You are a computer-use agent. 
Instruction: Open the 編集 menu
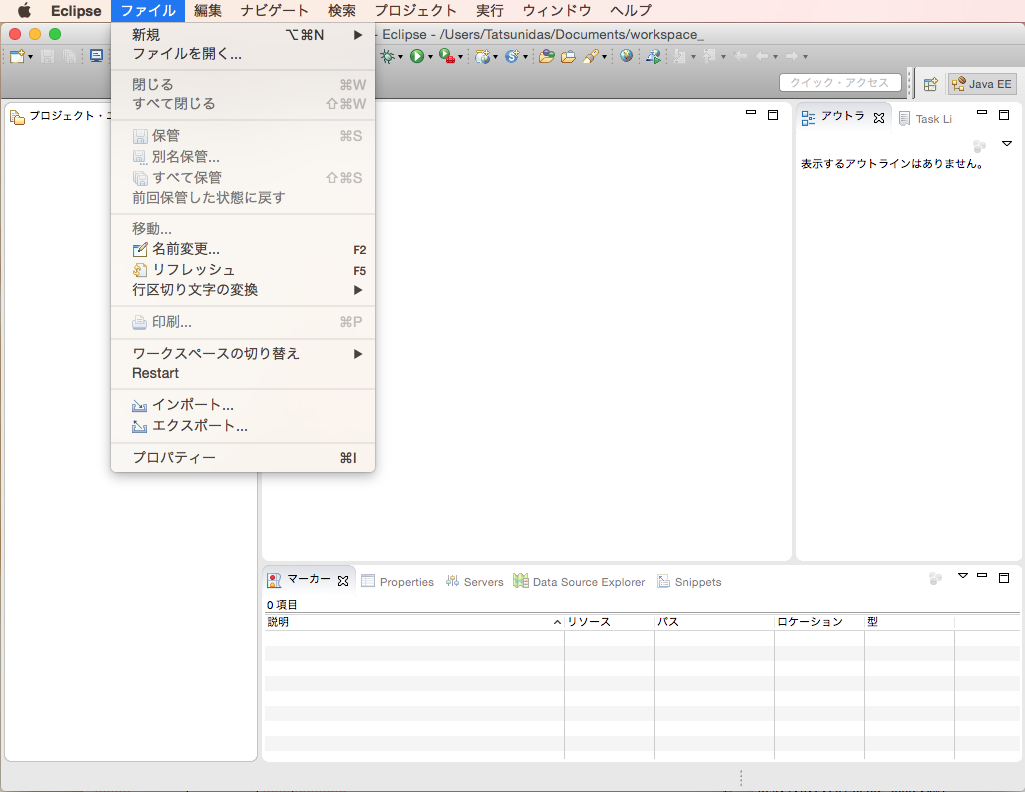point(208,10)
